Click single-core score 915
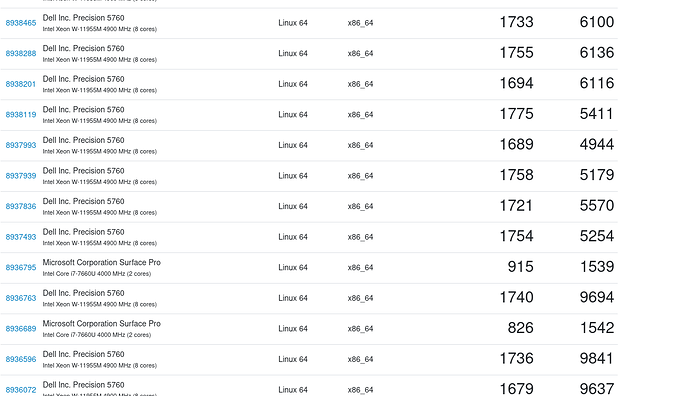Image resolution: width=690 pixels, height=396 pixels. [520, 267]
